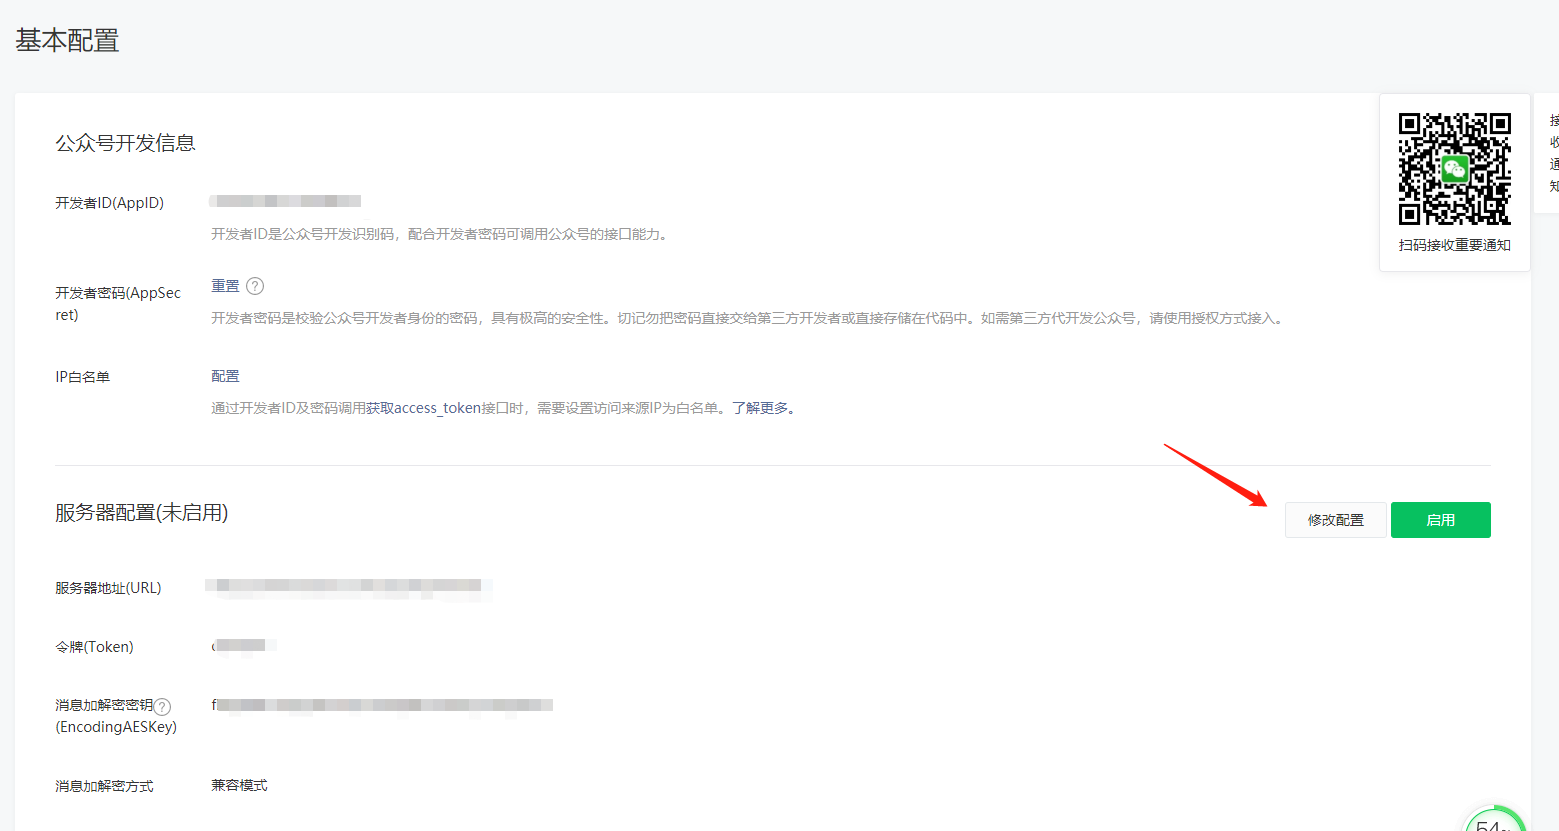Click help icon beside 消息加解密密钥

pos(163,706)
